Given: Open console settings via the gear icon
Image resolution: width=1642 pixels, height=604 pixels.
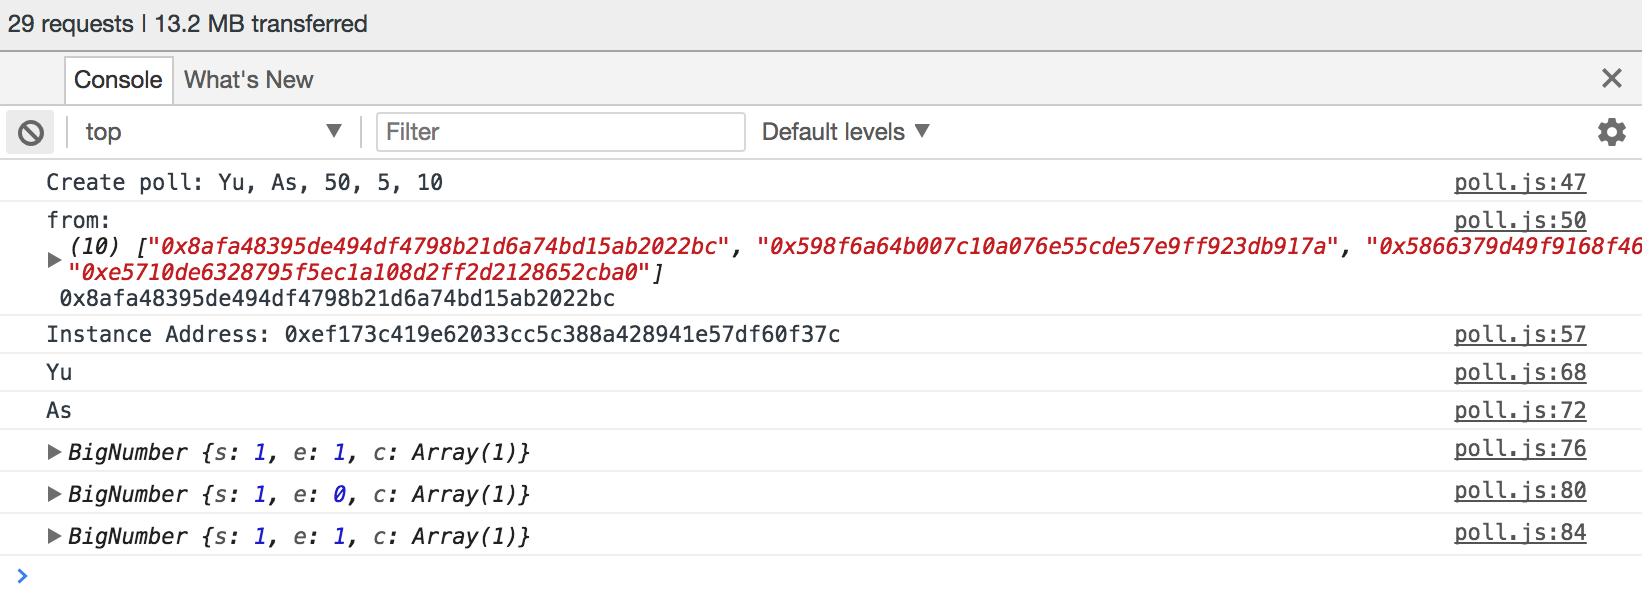Looking at the screenshot, I should [1611, 132].
